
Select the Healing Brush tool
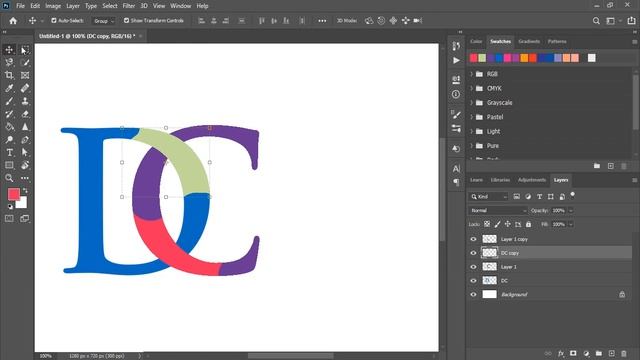(25, 88)
